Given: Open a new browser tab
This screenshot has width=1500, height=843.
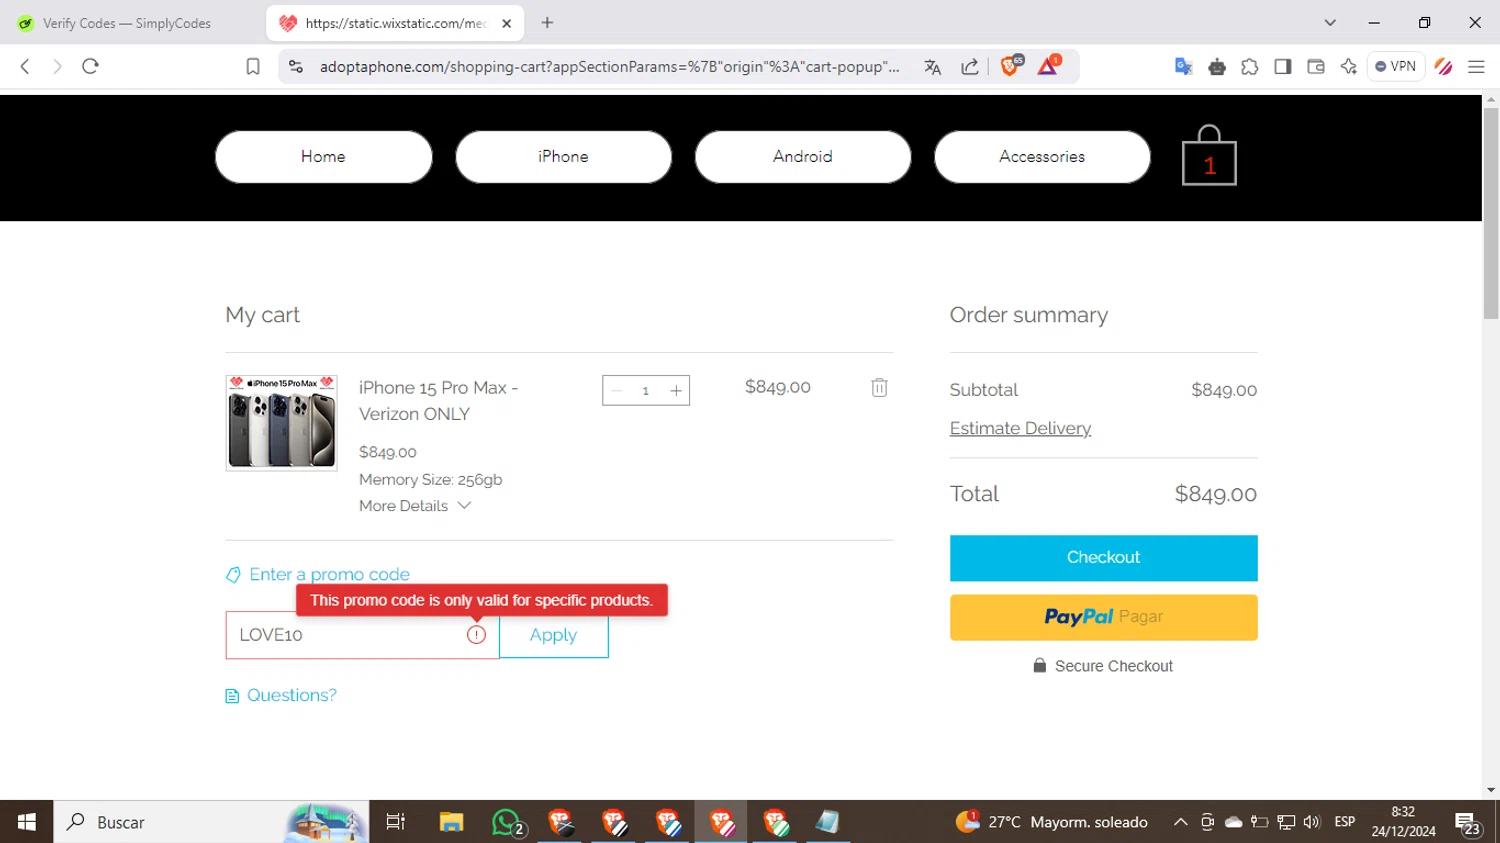Looking at the screenshot, I should coord(547,23).
